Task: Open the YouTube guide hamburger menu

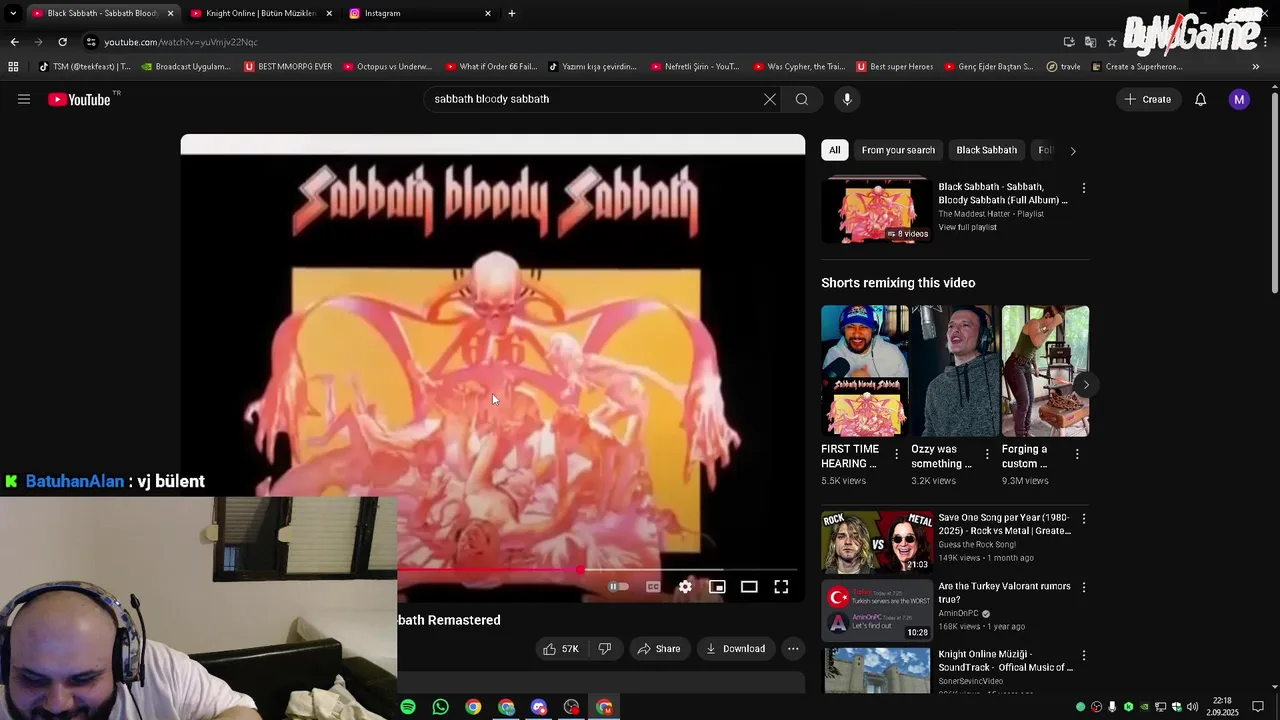Action: pyautogui.click(x=24, y=99)
